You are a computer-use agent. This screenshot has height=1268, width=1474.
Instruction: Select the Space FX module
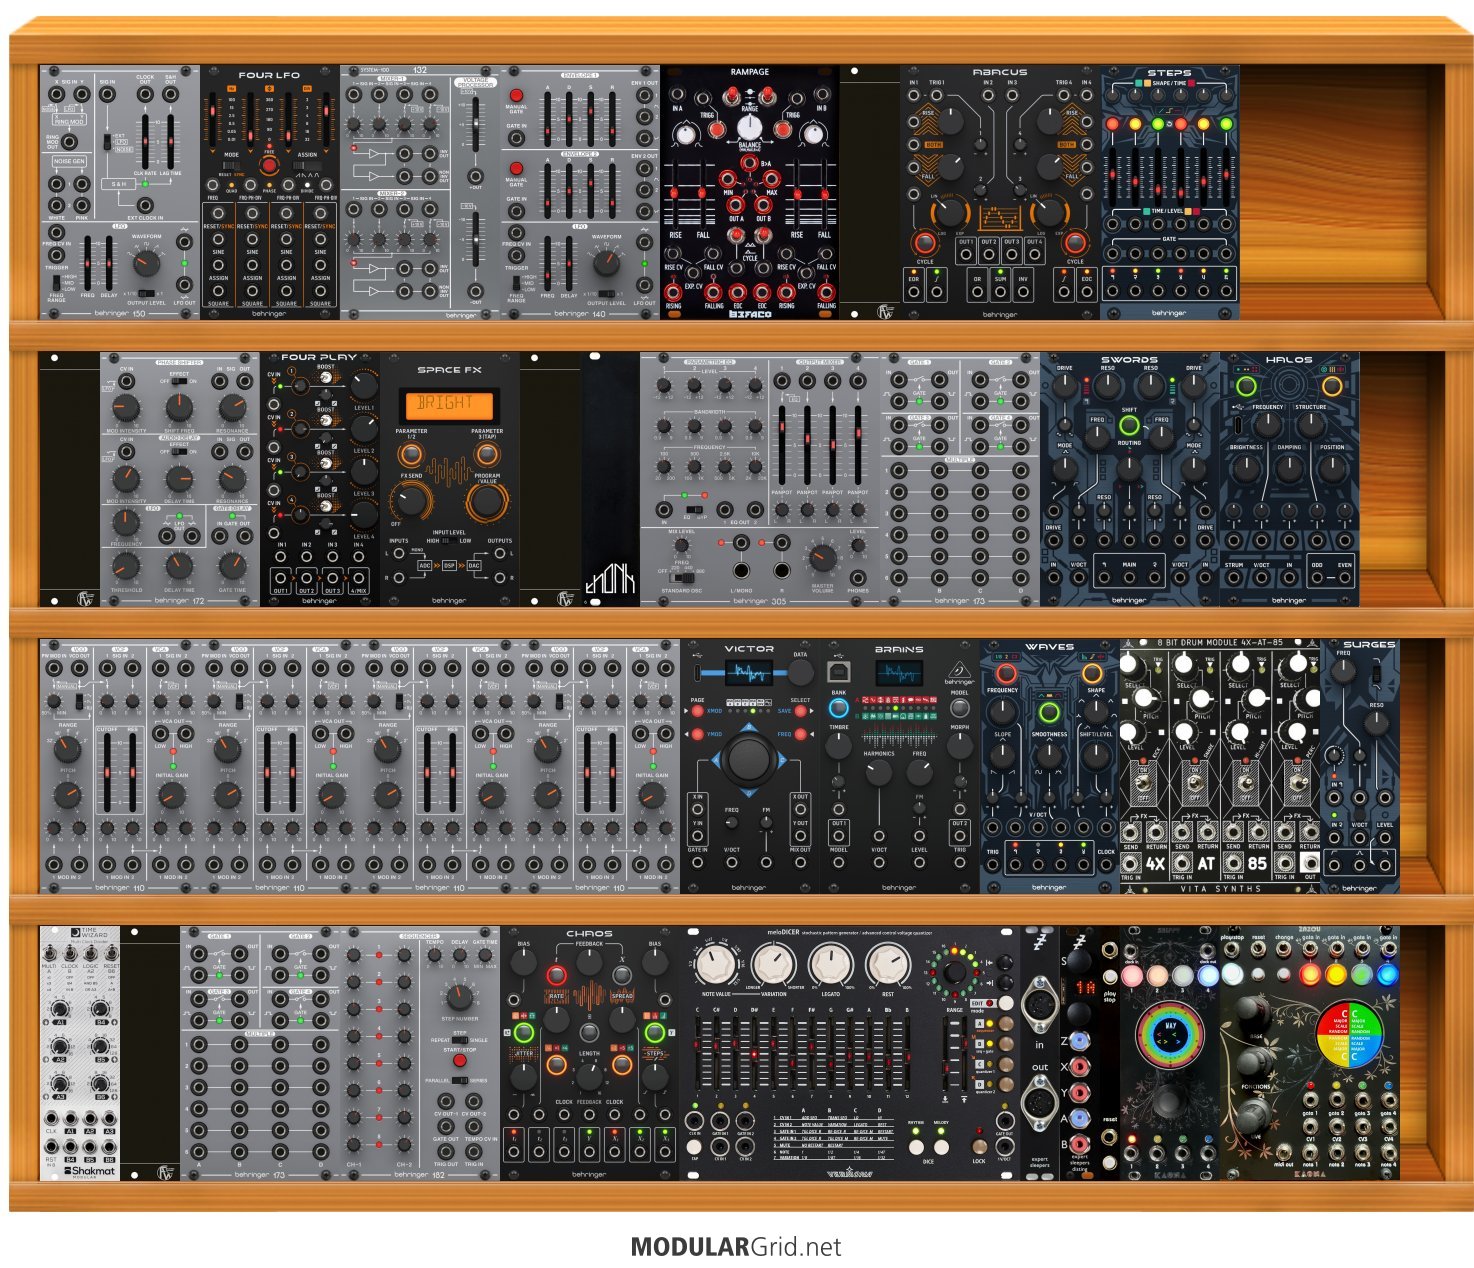[x=450, y=478]
